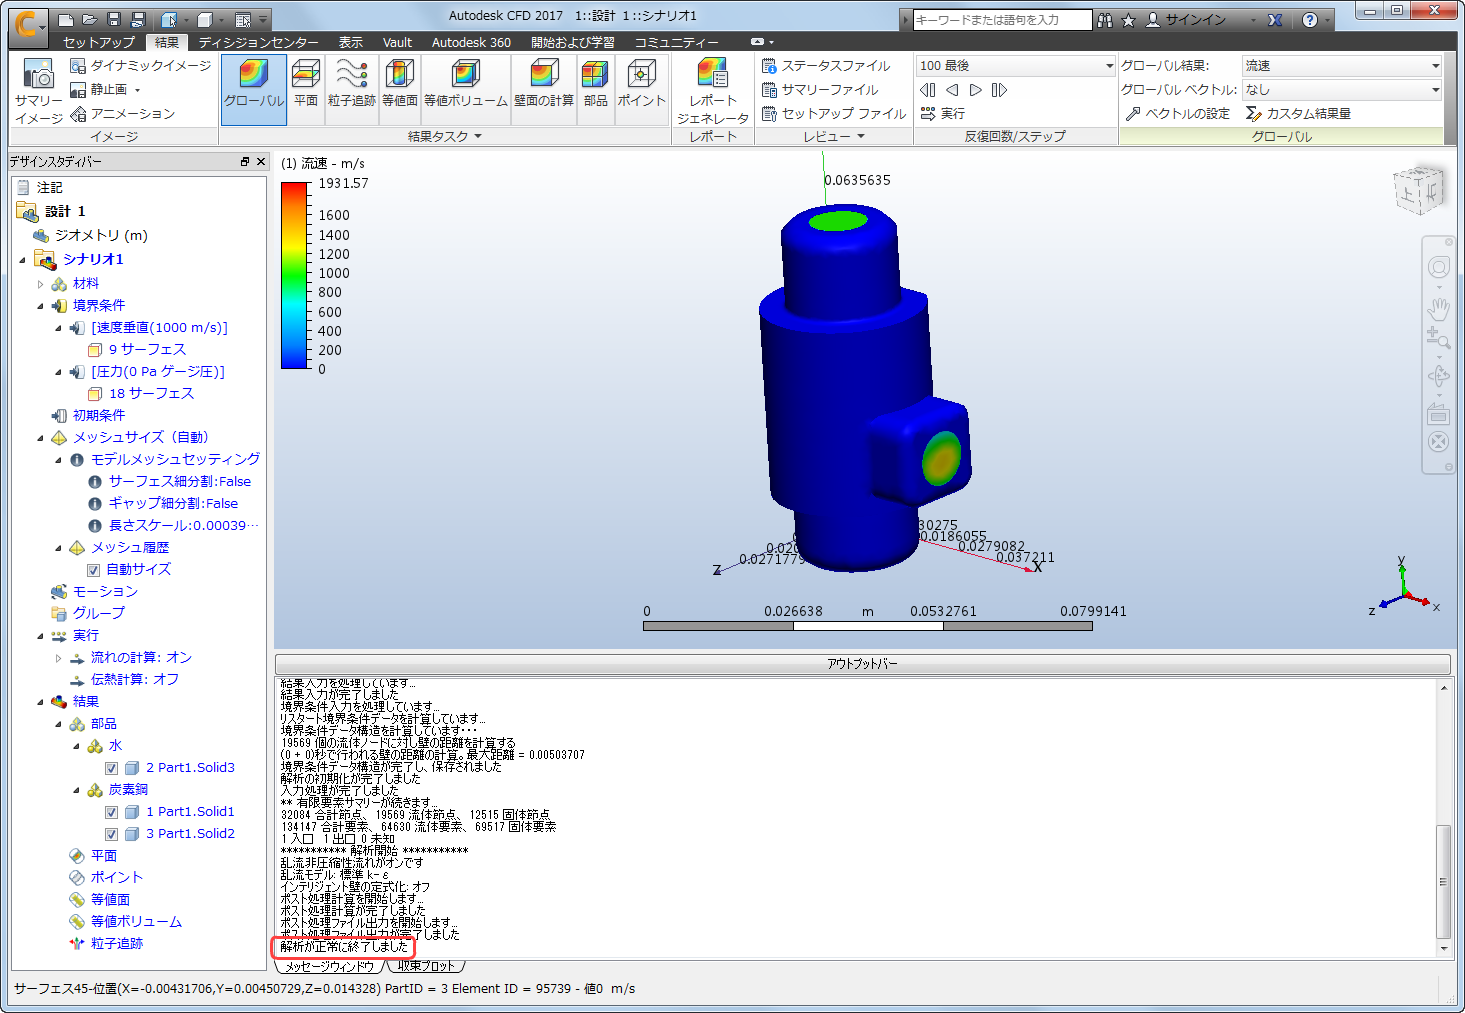Expand the 材料 tree node

[x=41, y=284]
